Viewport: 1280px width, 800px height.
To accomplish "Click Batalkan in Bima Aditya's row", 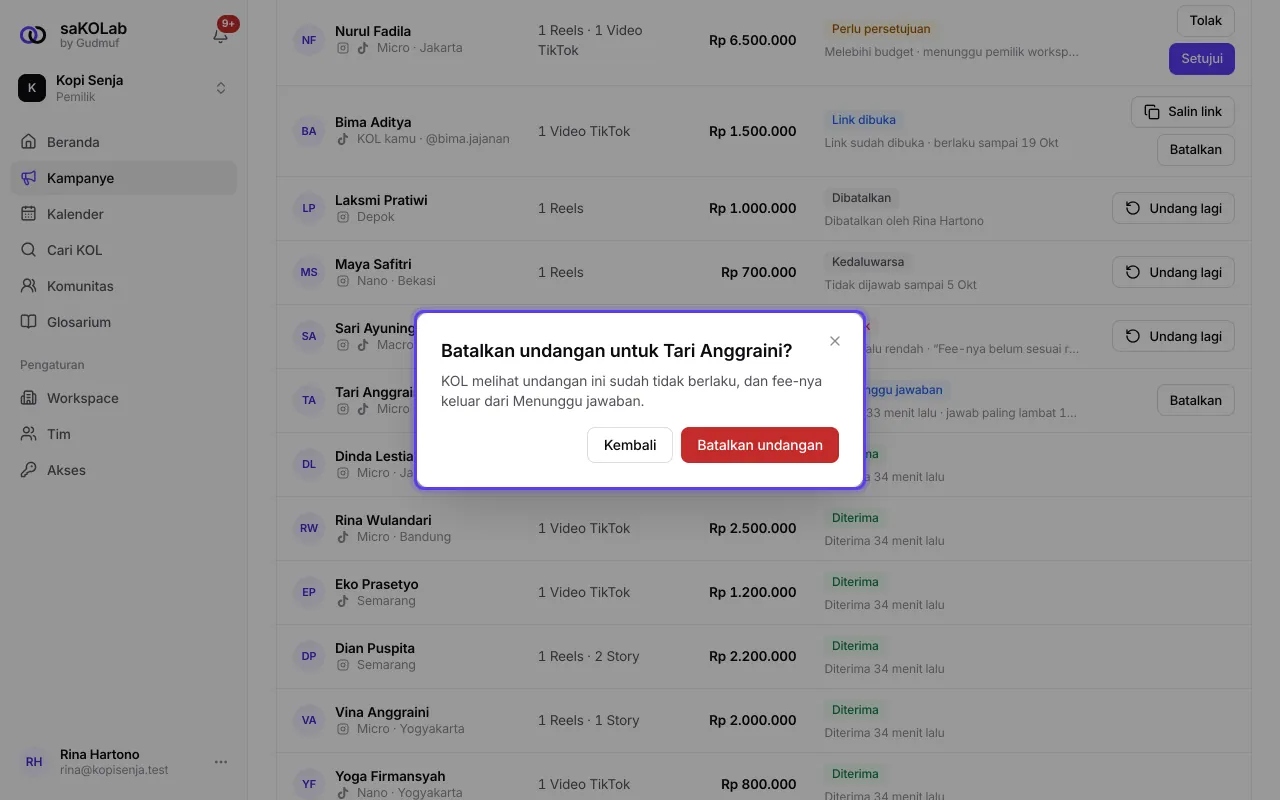I will (x=1196, y=150).
